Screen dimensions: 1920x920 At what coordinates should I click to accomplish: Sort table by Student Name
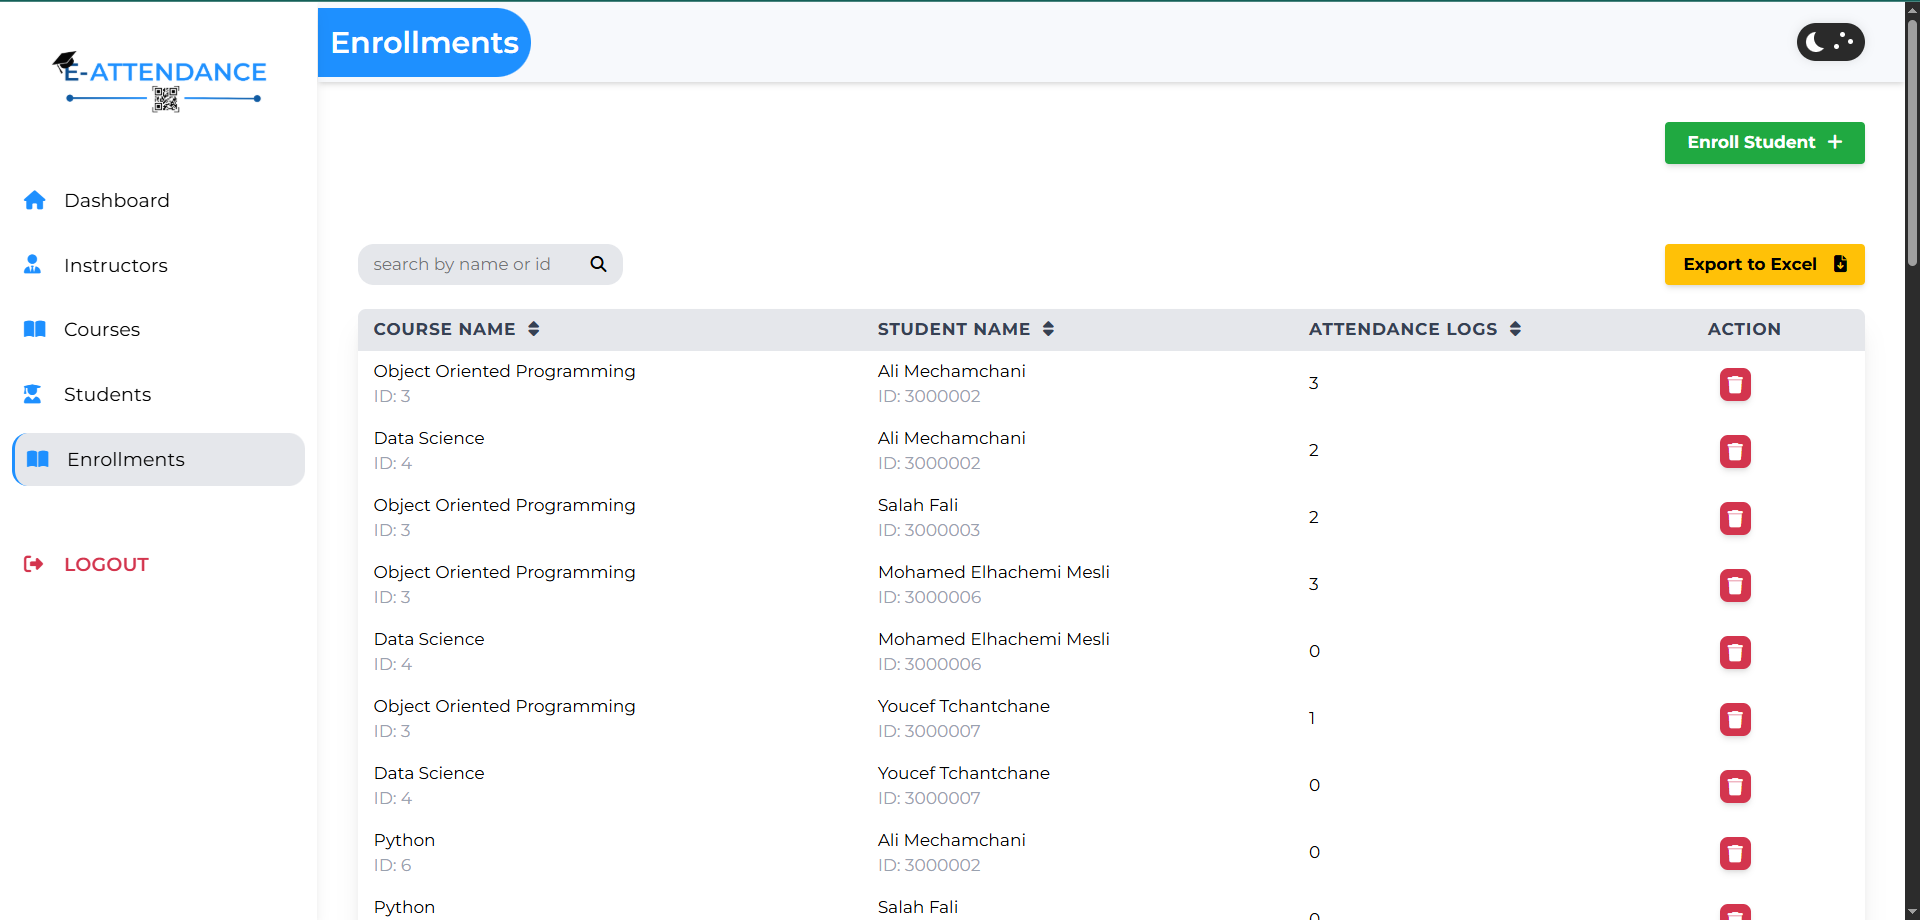coord(1048,329)
